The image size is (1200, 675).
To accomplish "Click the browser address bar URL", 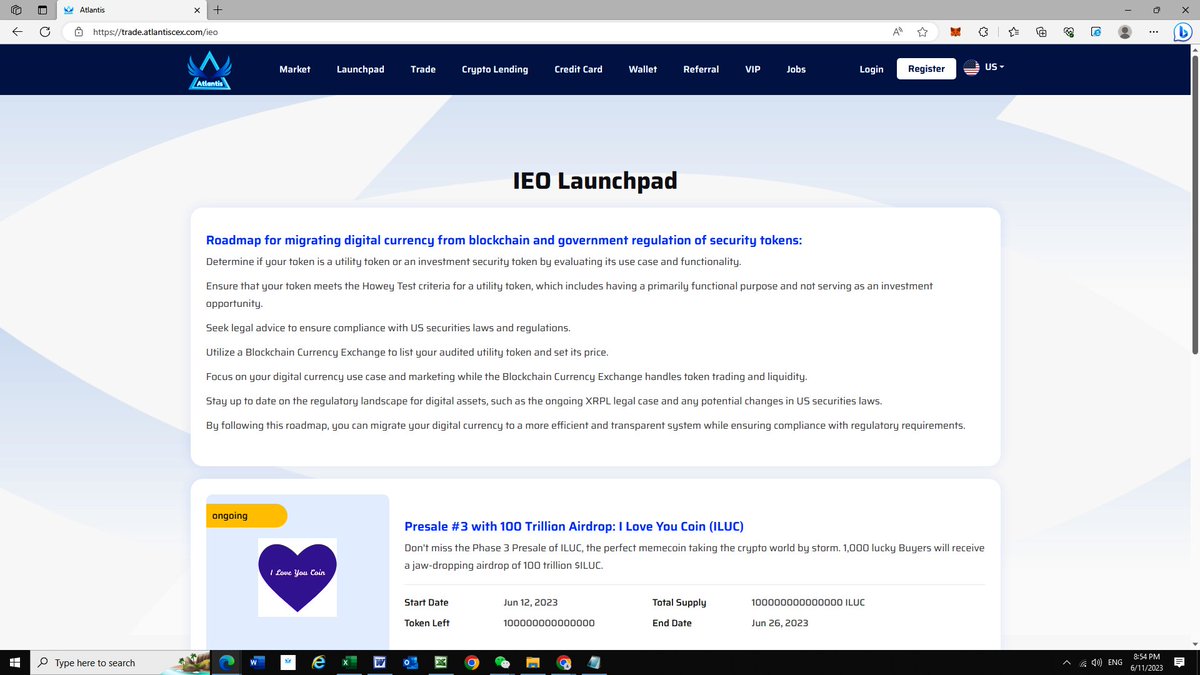I will [x=155, y=32].
